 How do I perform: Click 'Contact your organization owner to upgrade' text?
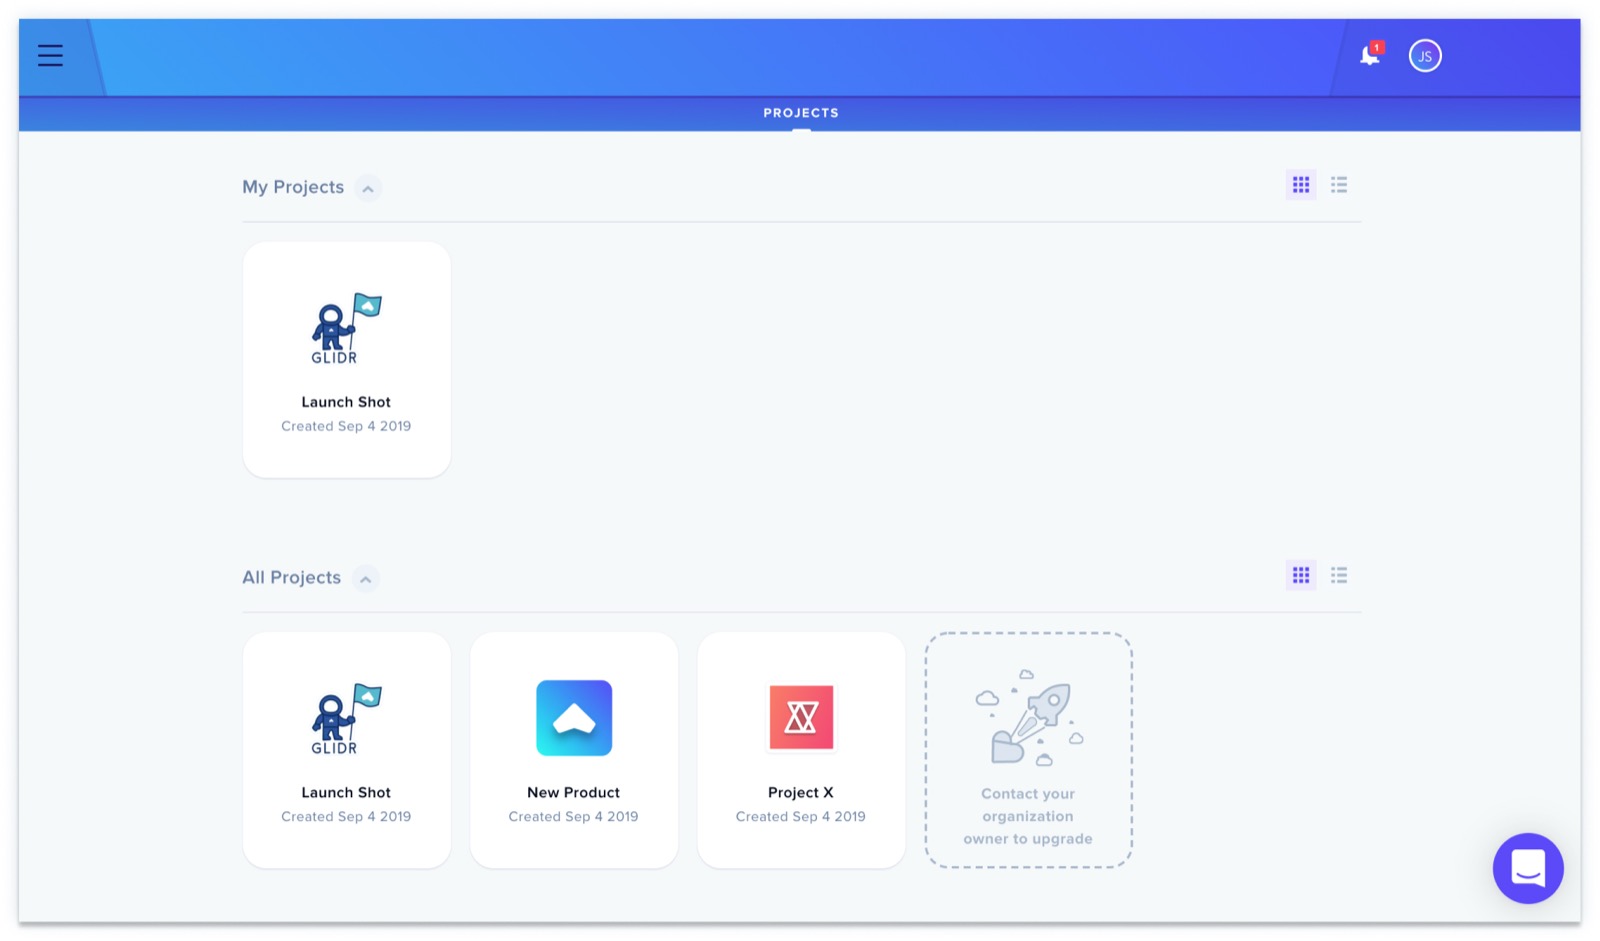(x=1028, y=816)
